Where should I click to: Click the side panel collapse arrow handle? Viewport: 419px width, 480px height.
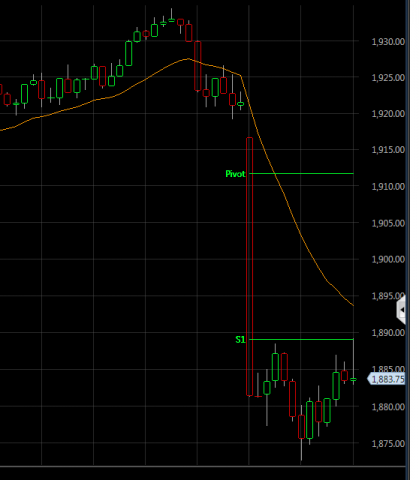click(401, 310)
